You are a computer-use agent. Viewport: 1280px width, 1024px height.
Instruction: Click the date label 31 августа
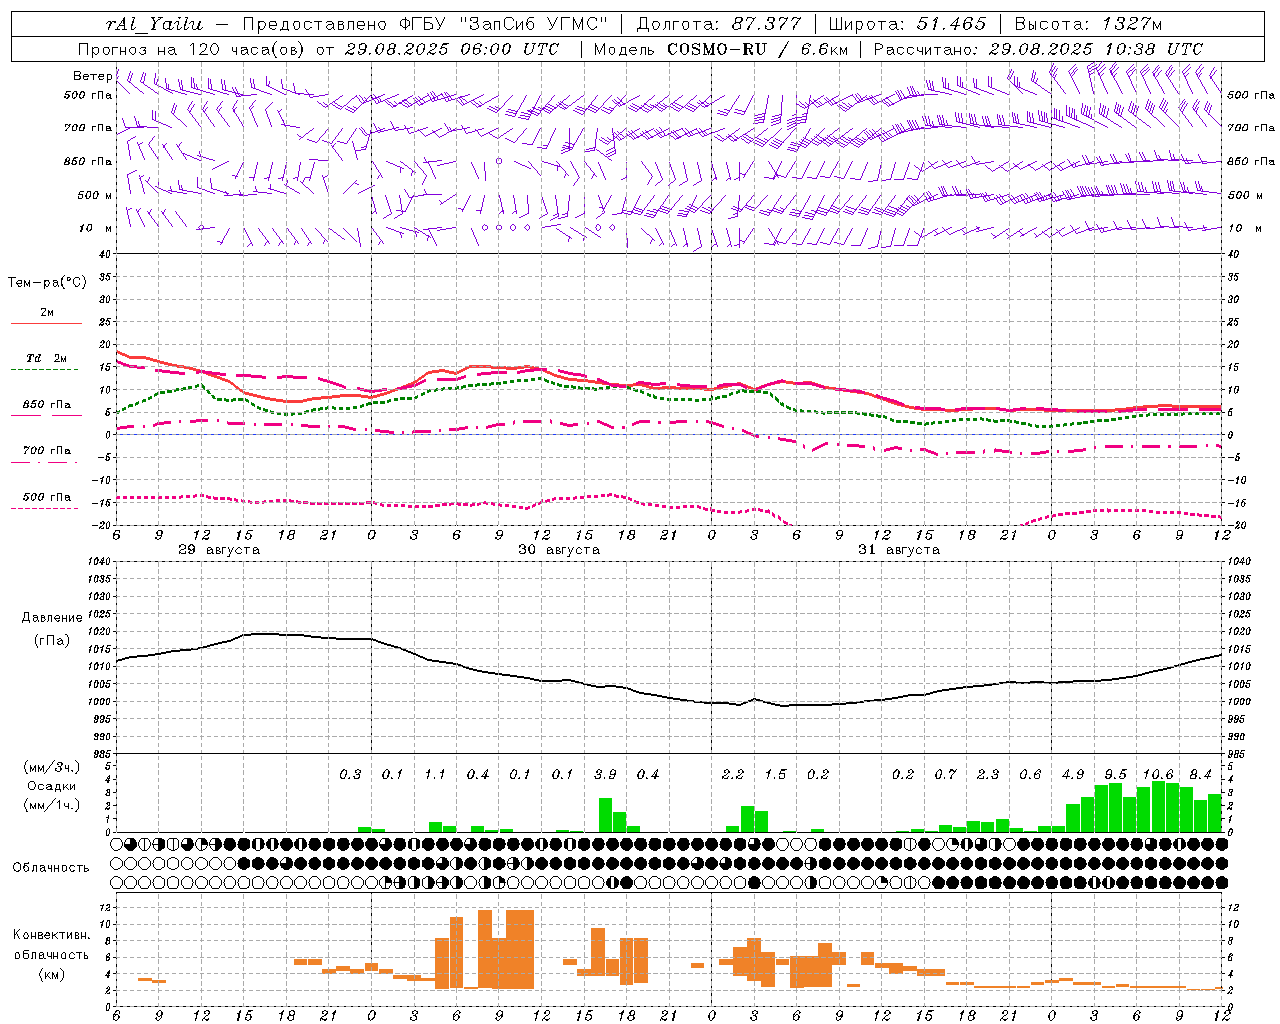point(899,550)
